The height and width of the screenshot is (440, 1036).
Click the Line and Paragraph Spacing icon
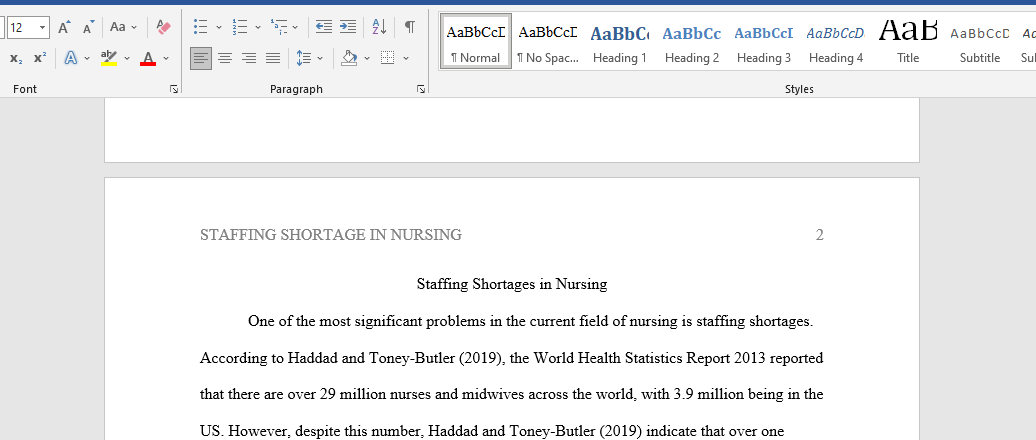303,58
